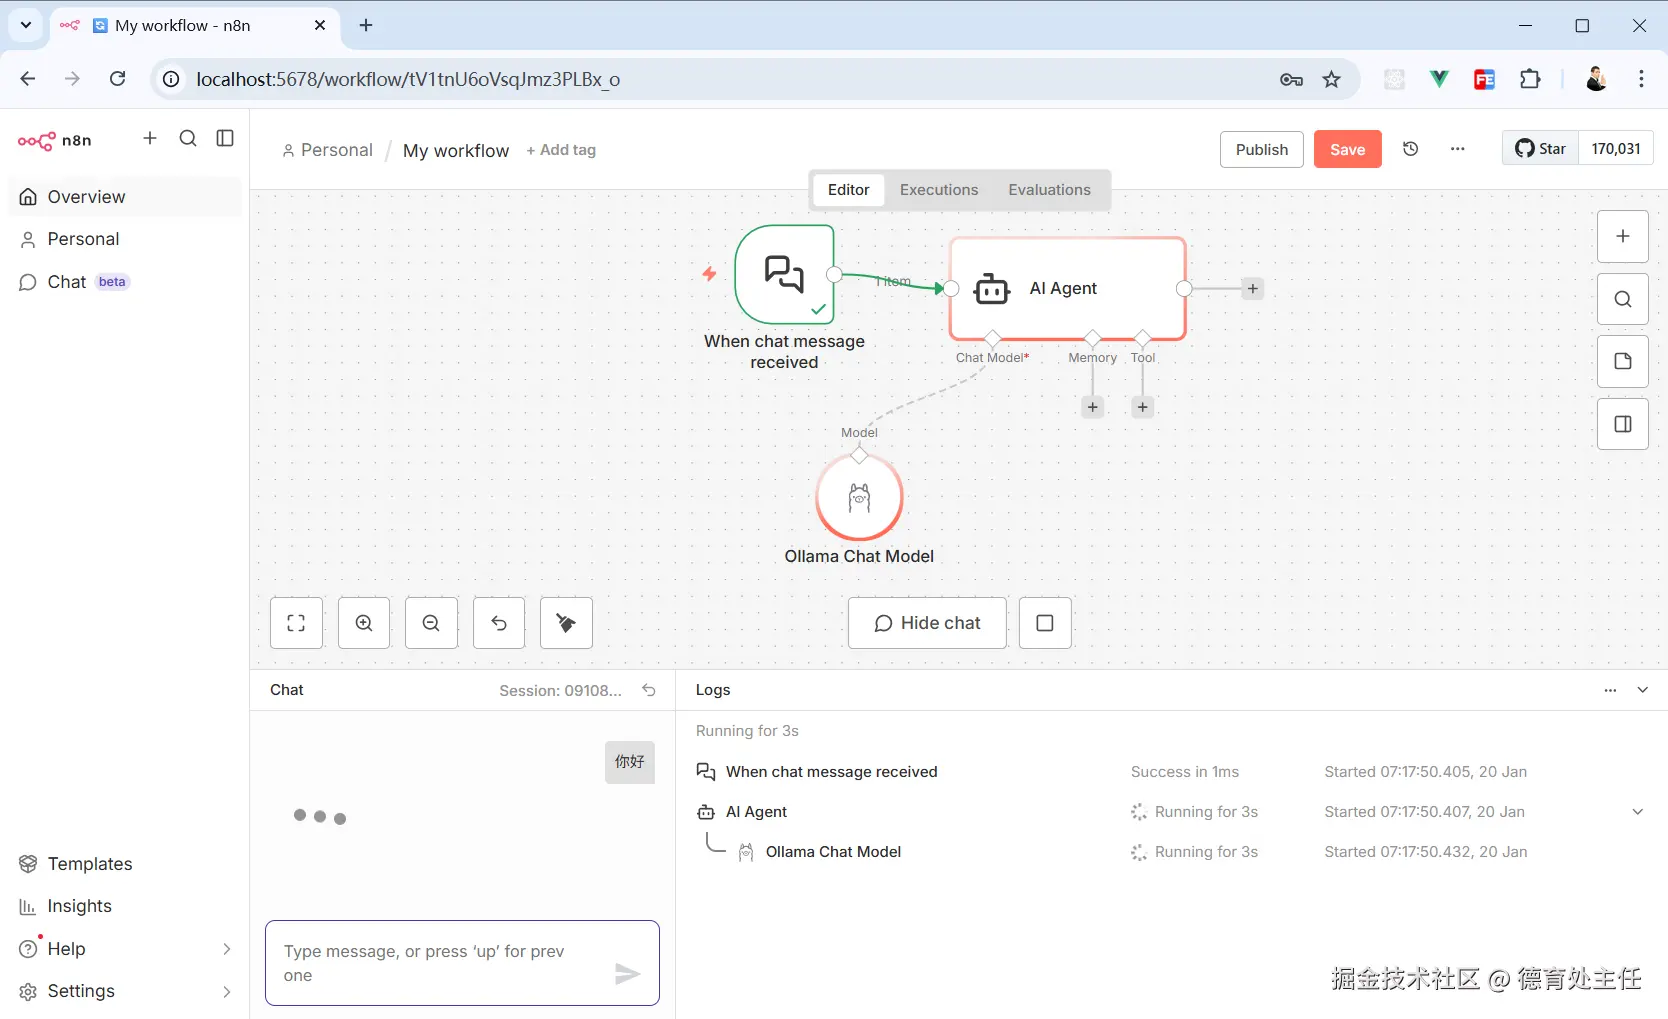The image size is (1668, 1019).
Task: Expand the Settings submenu
Action: click(125, 991)
